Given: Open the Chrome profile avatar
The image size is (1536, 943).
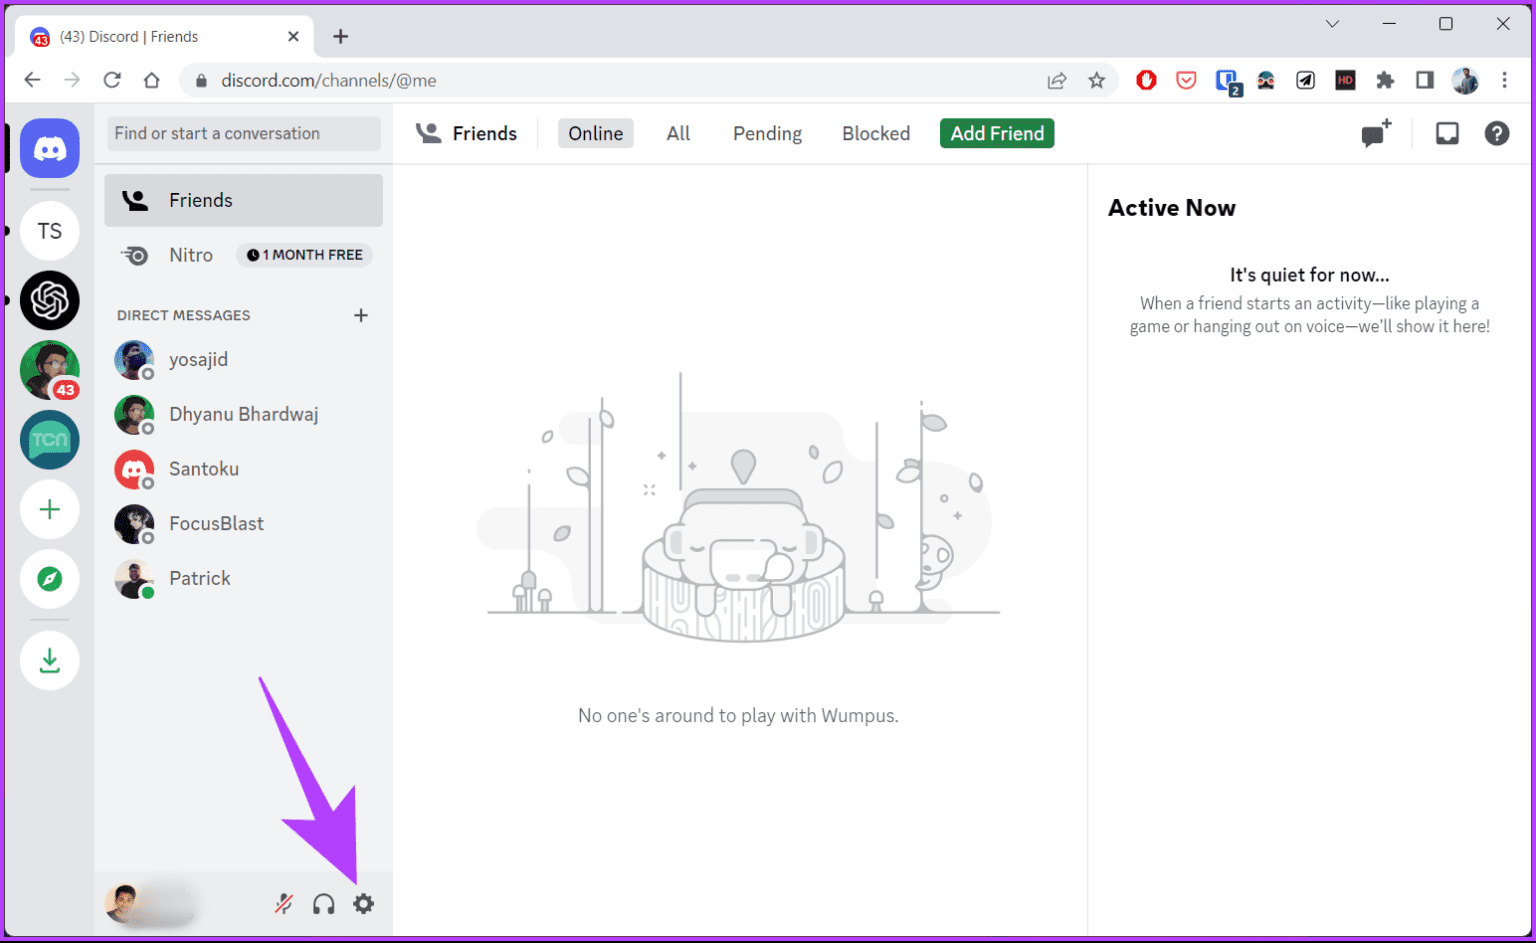Looking at the screenshot, I should click(1465, 80).
